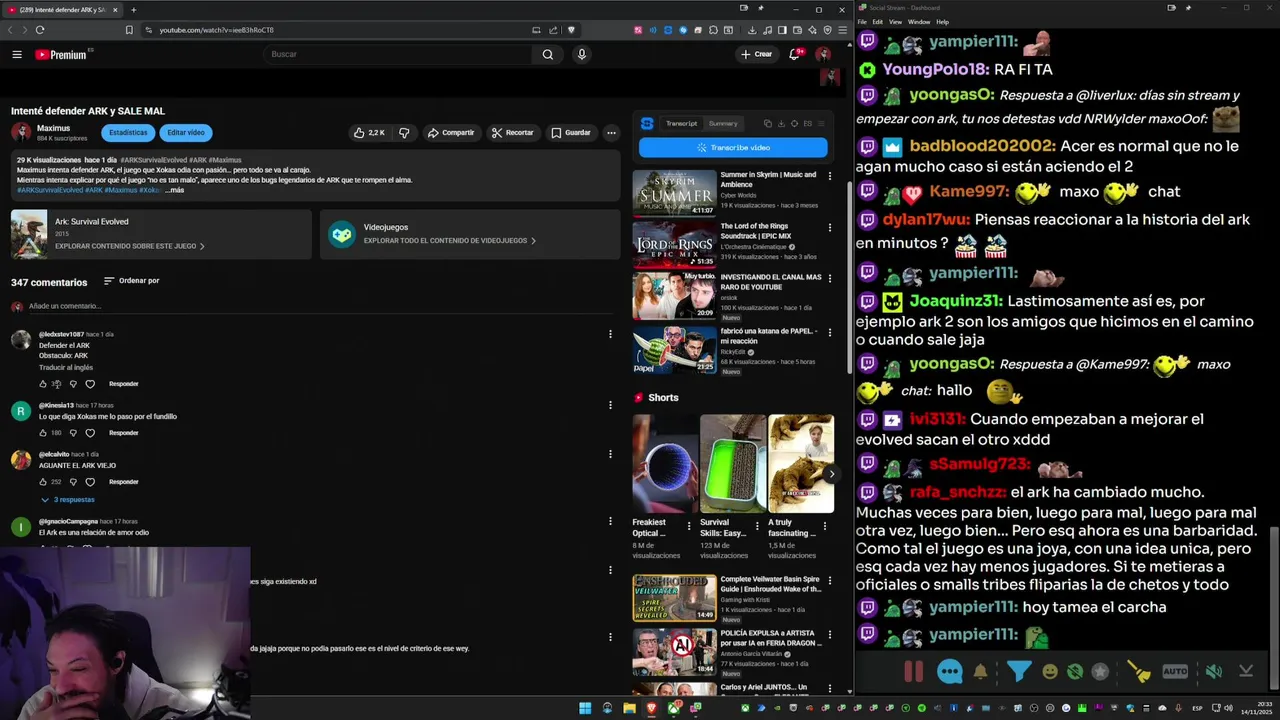The image size is (1280, 720).
Task: Clear chat with the yellow broom icon
Action: (x=1139, y=672)
